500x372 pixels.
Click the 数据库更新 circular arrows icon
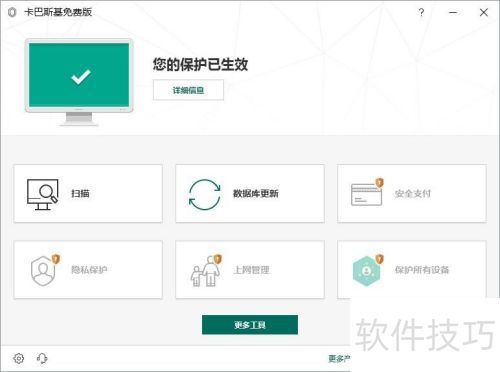pos(205,194)
